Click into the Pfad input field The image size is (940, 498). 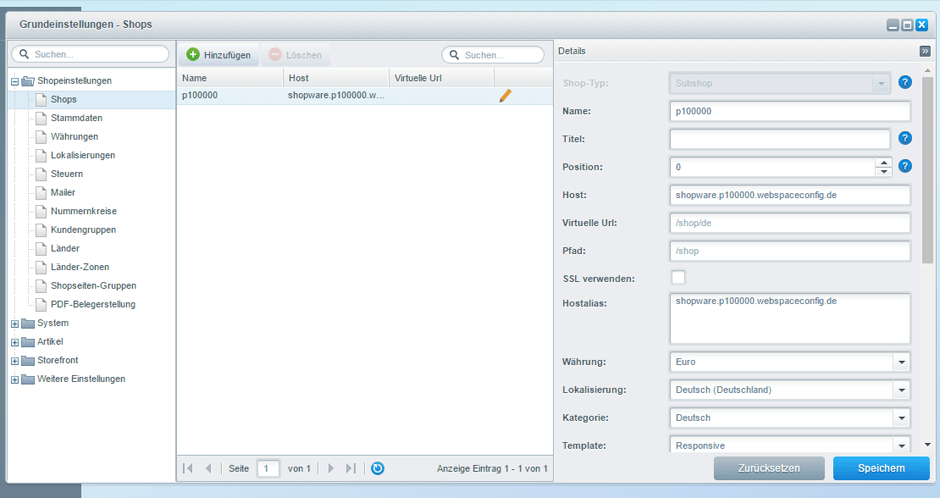[x=790, y=250]
